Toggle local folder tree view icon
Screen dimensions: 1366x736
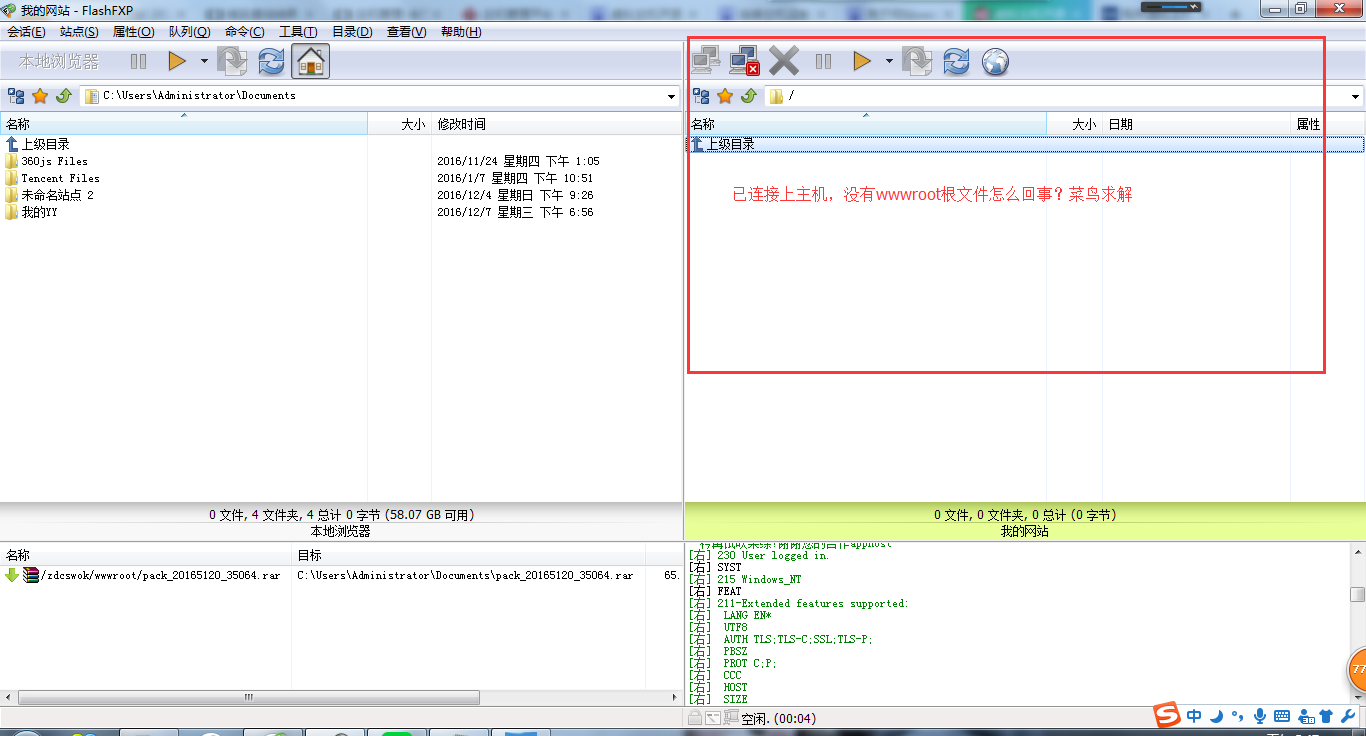[x=16, y=96]
